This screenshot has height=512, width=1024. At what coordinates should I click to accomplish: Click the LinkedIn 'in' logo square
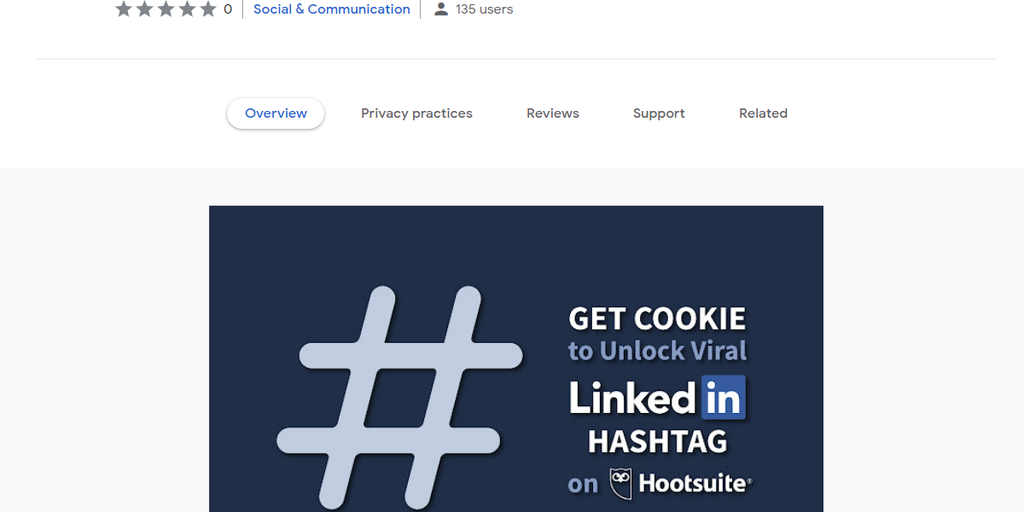point(724,398)
